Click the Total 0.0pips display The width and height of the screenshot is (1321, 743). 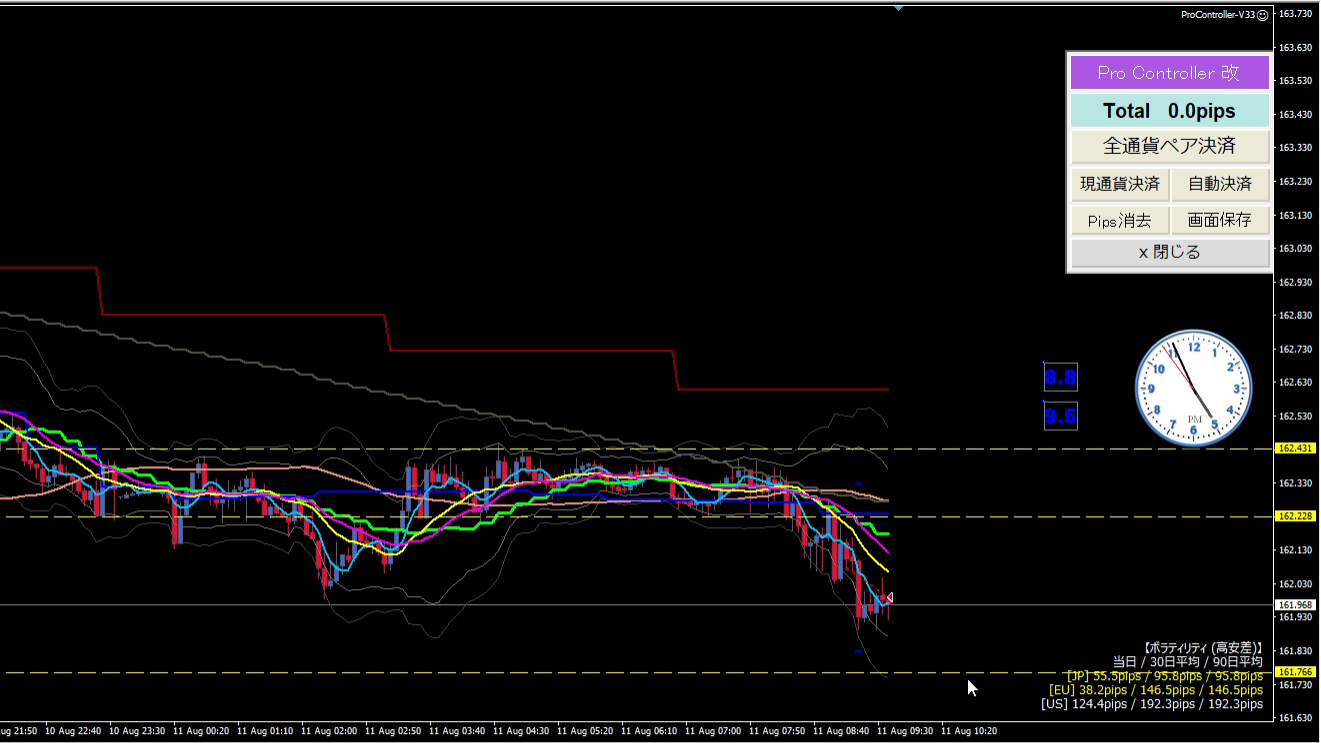[1170, 111]
